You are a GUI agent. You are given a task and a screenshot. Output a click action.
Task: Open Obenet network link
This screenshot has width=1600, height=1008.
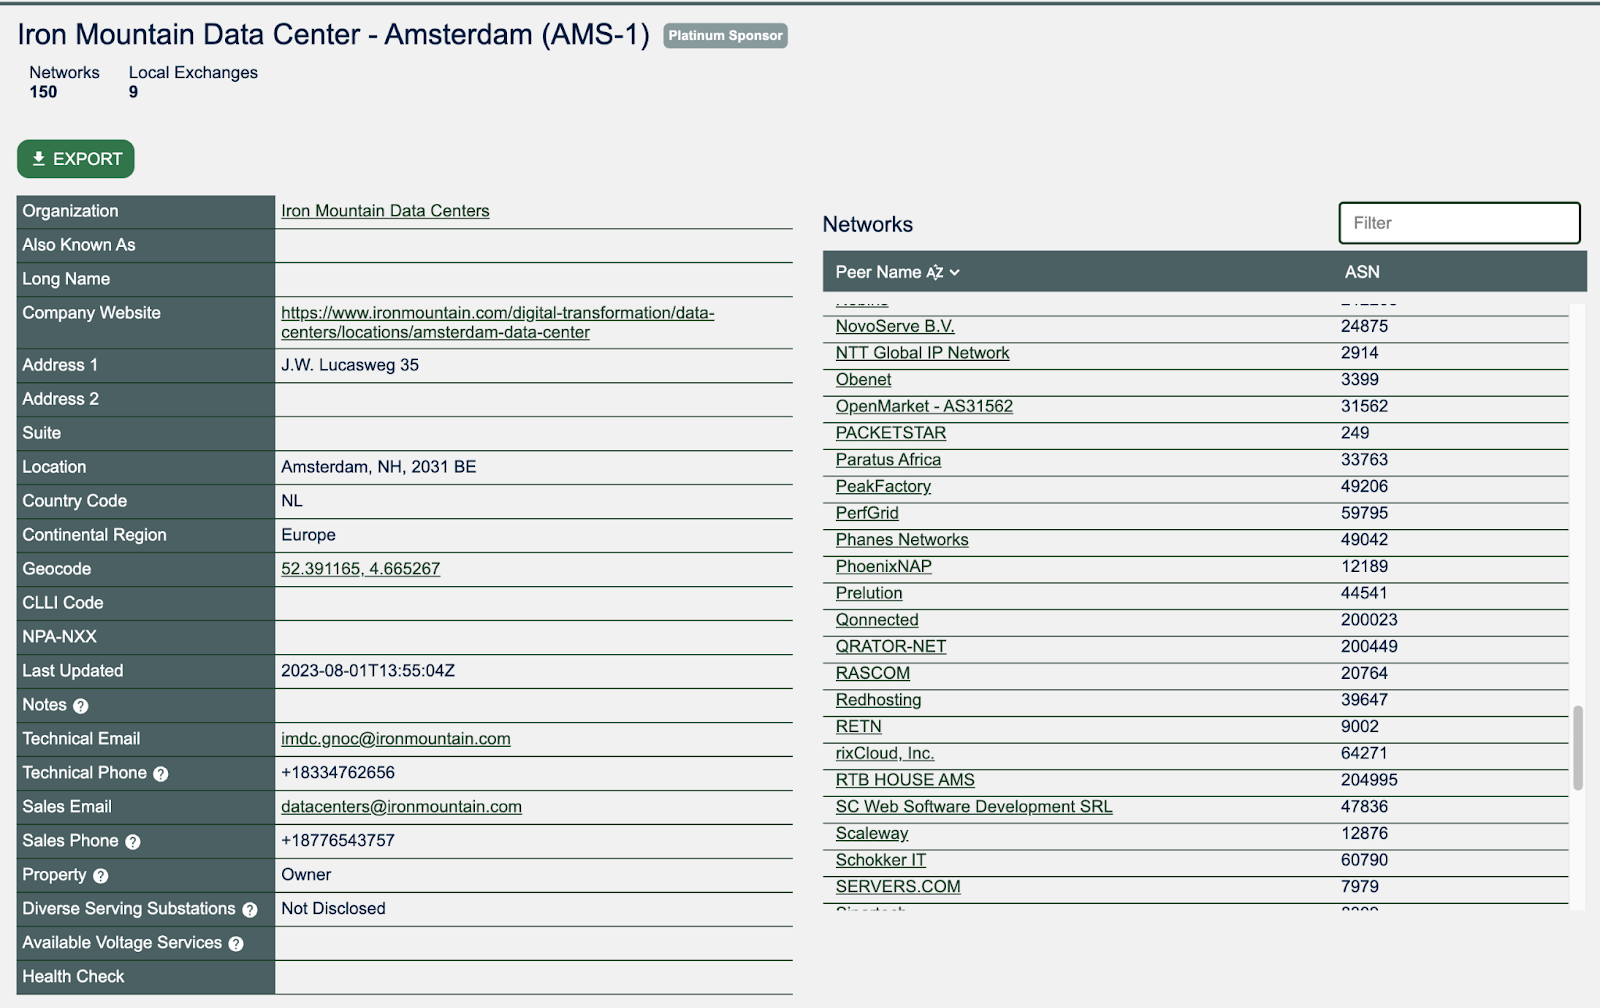tap(863, 380)
